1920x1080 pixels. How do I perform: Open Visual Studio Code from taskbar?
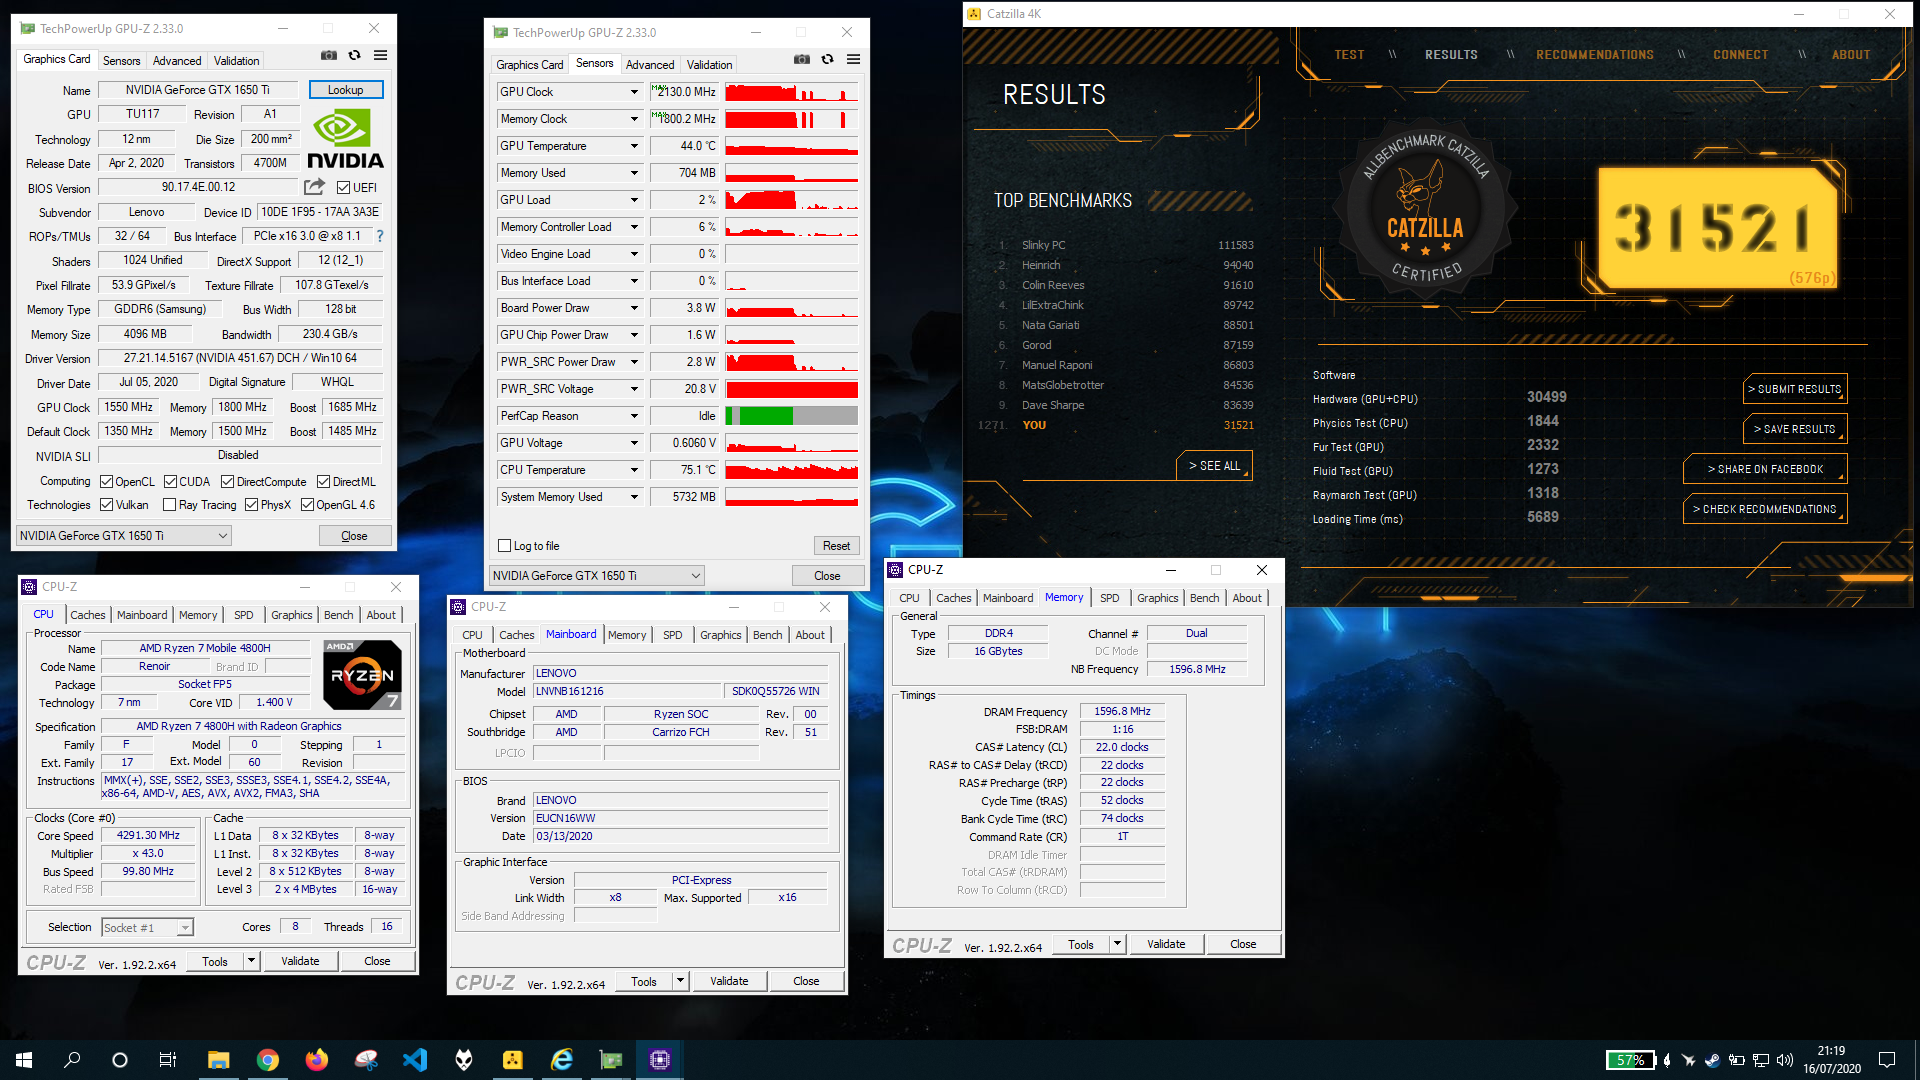pyautogui.click(x=415, y=1060)
